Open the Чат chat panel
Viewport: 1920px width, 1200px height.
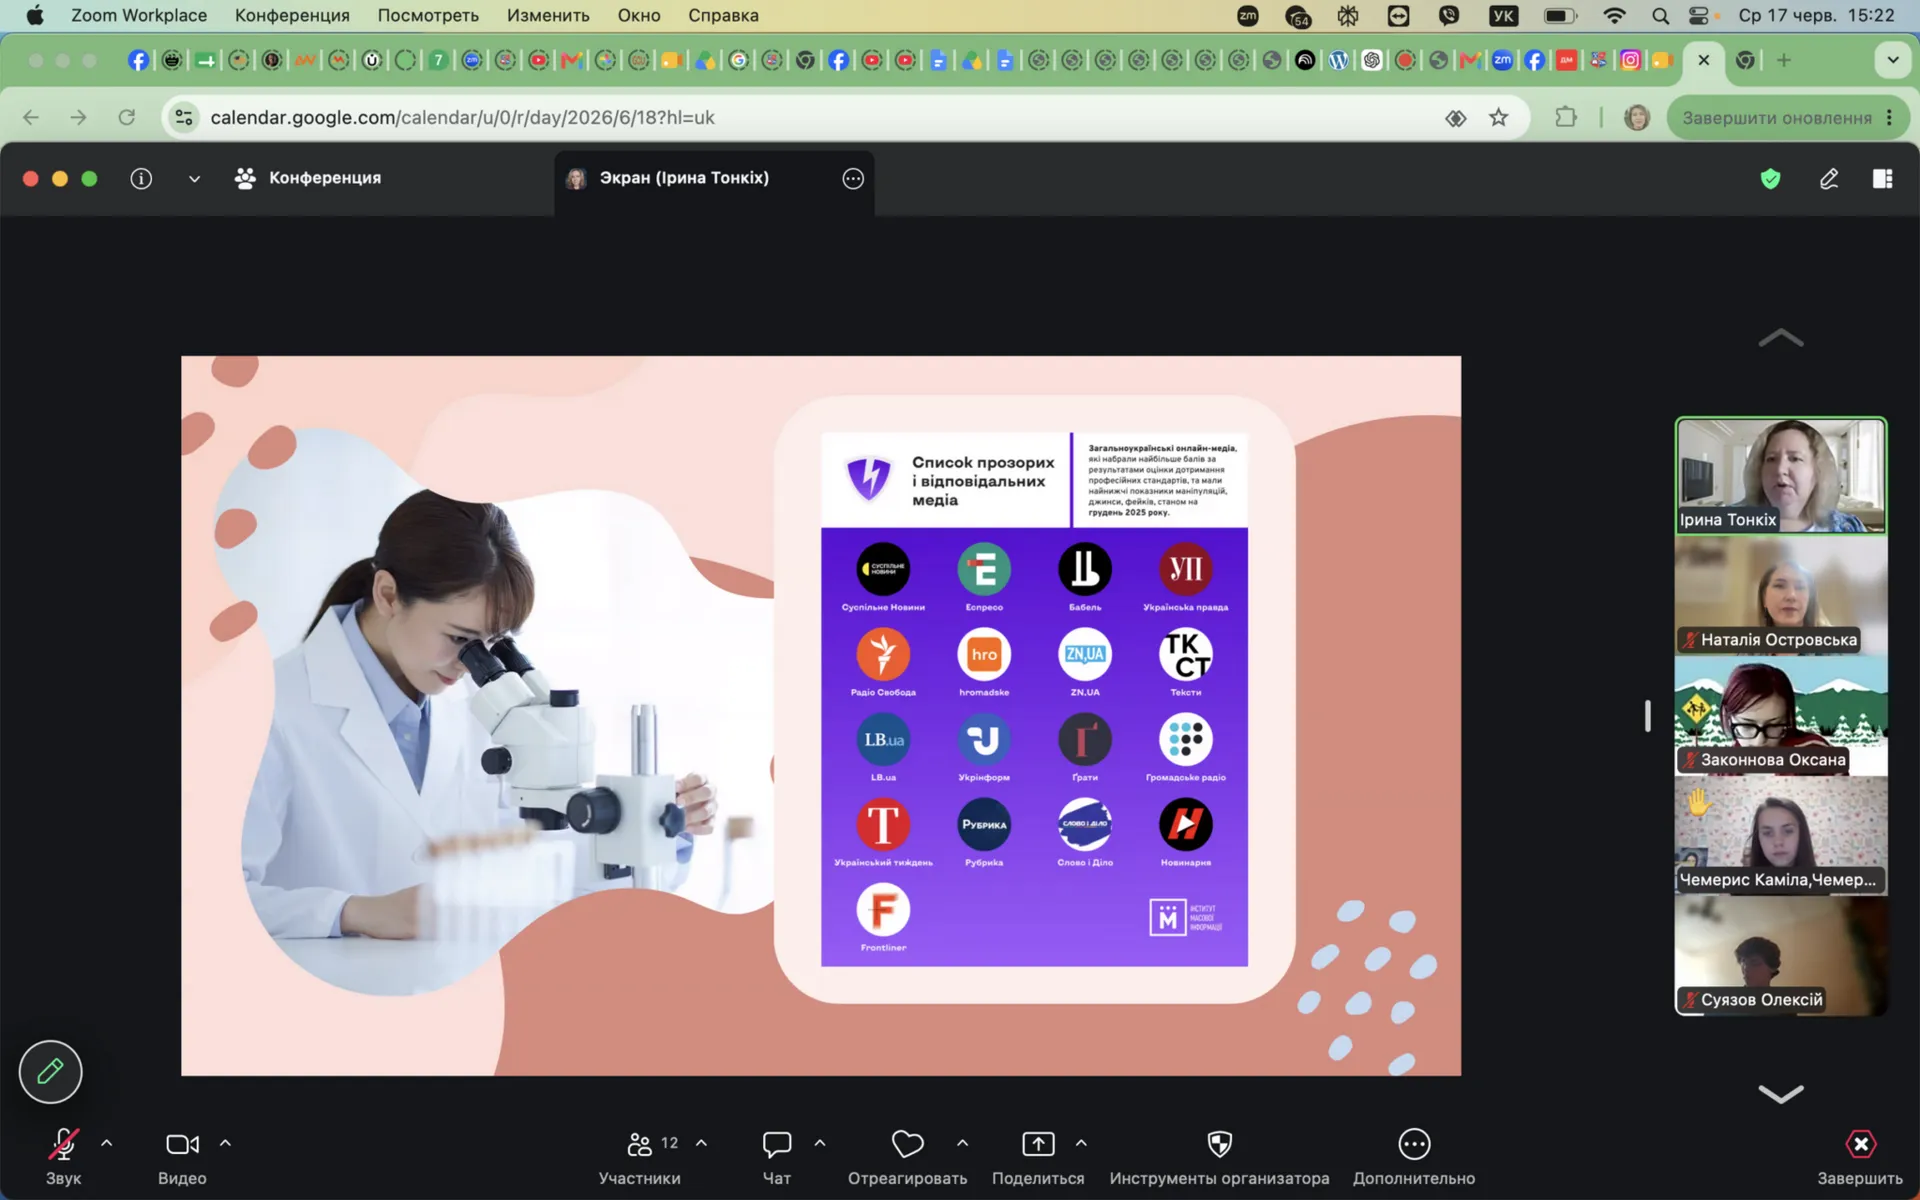(x=777, y=1156)
